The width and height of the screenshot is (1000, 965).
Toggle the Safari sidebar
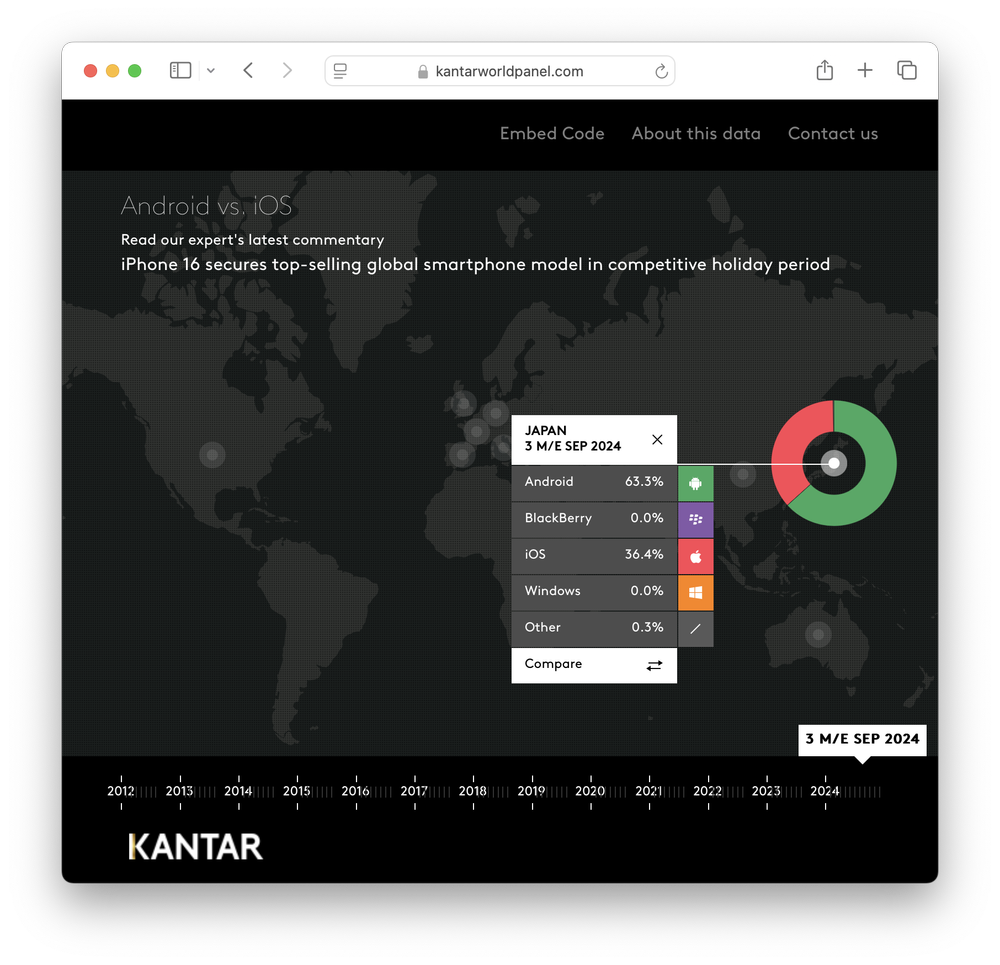click(x=180, y=70)
